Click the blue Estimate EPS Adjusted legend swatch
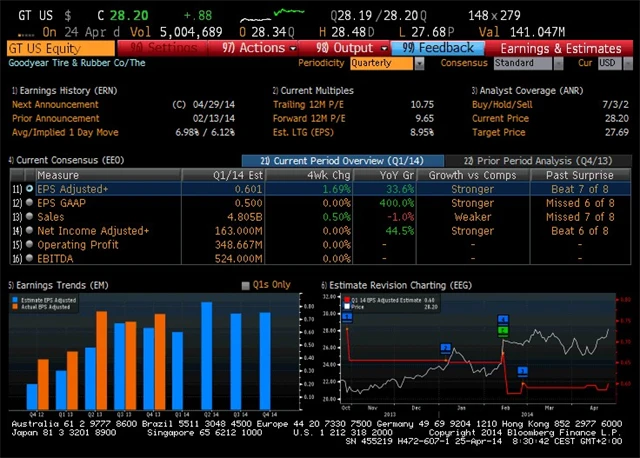The width and height of the screenshot is (640, 458). [x=14, y=299]
